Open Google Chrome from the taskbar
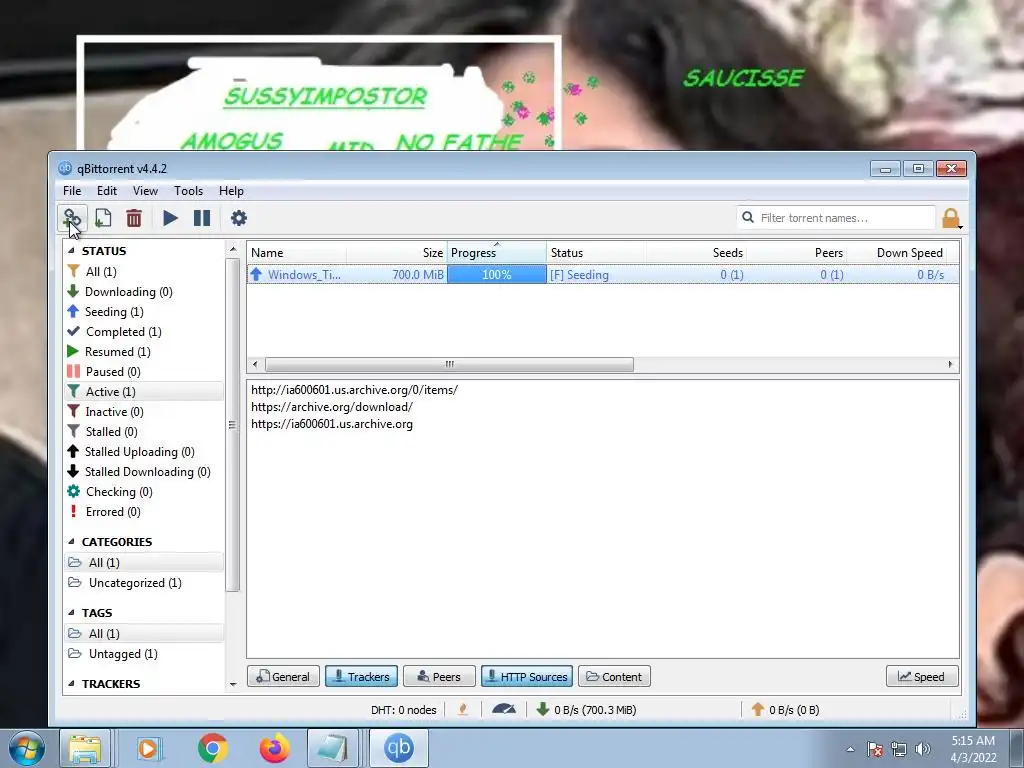This screenshot has height=768, width=1024. coord(212,748)
